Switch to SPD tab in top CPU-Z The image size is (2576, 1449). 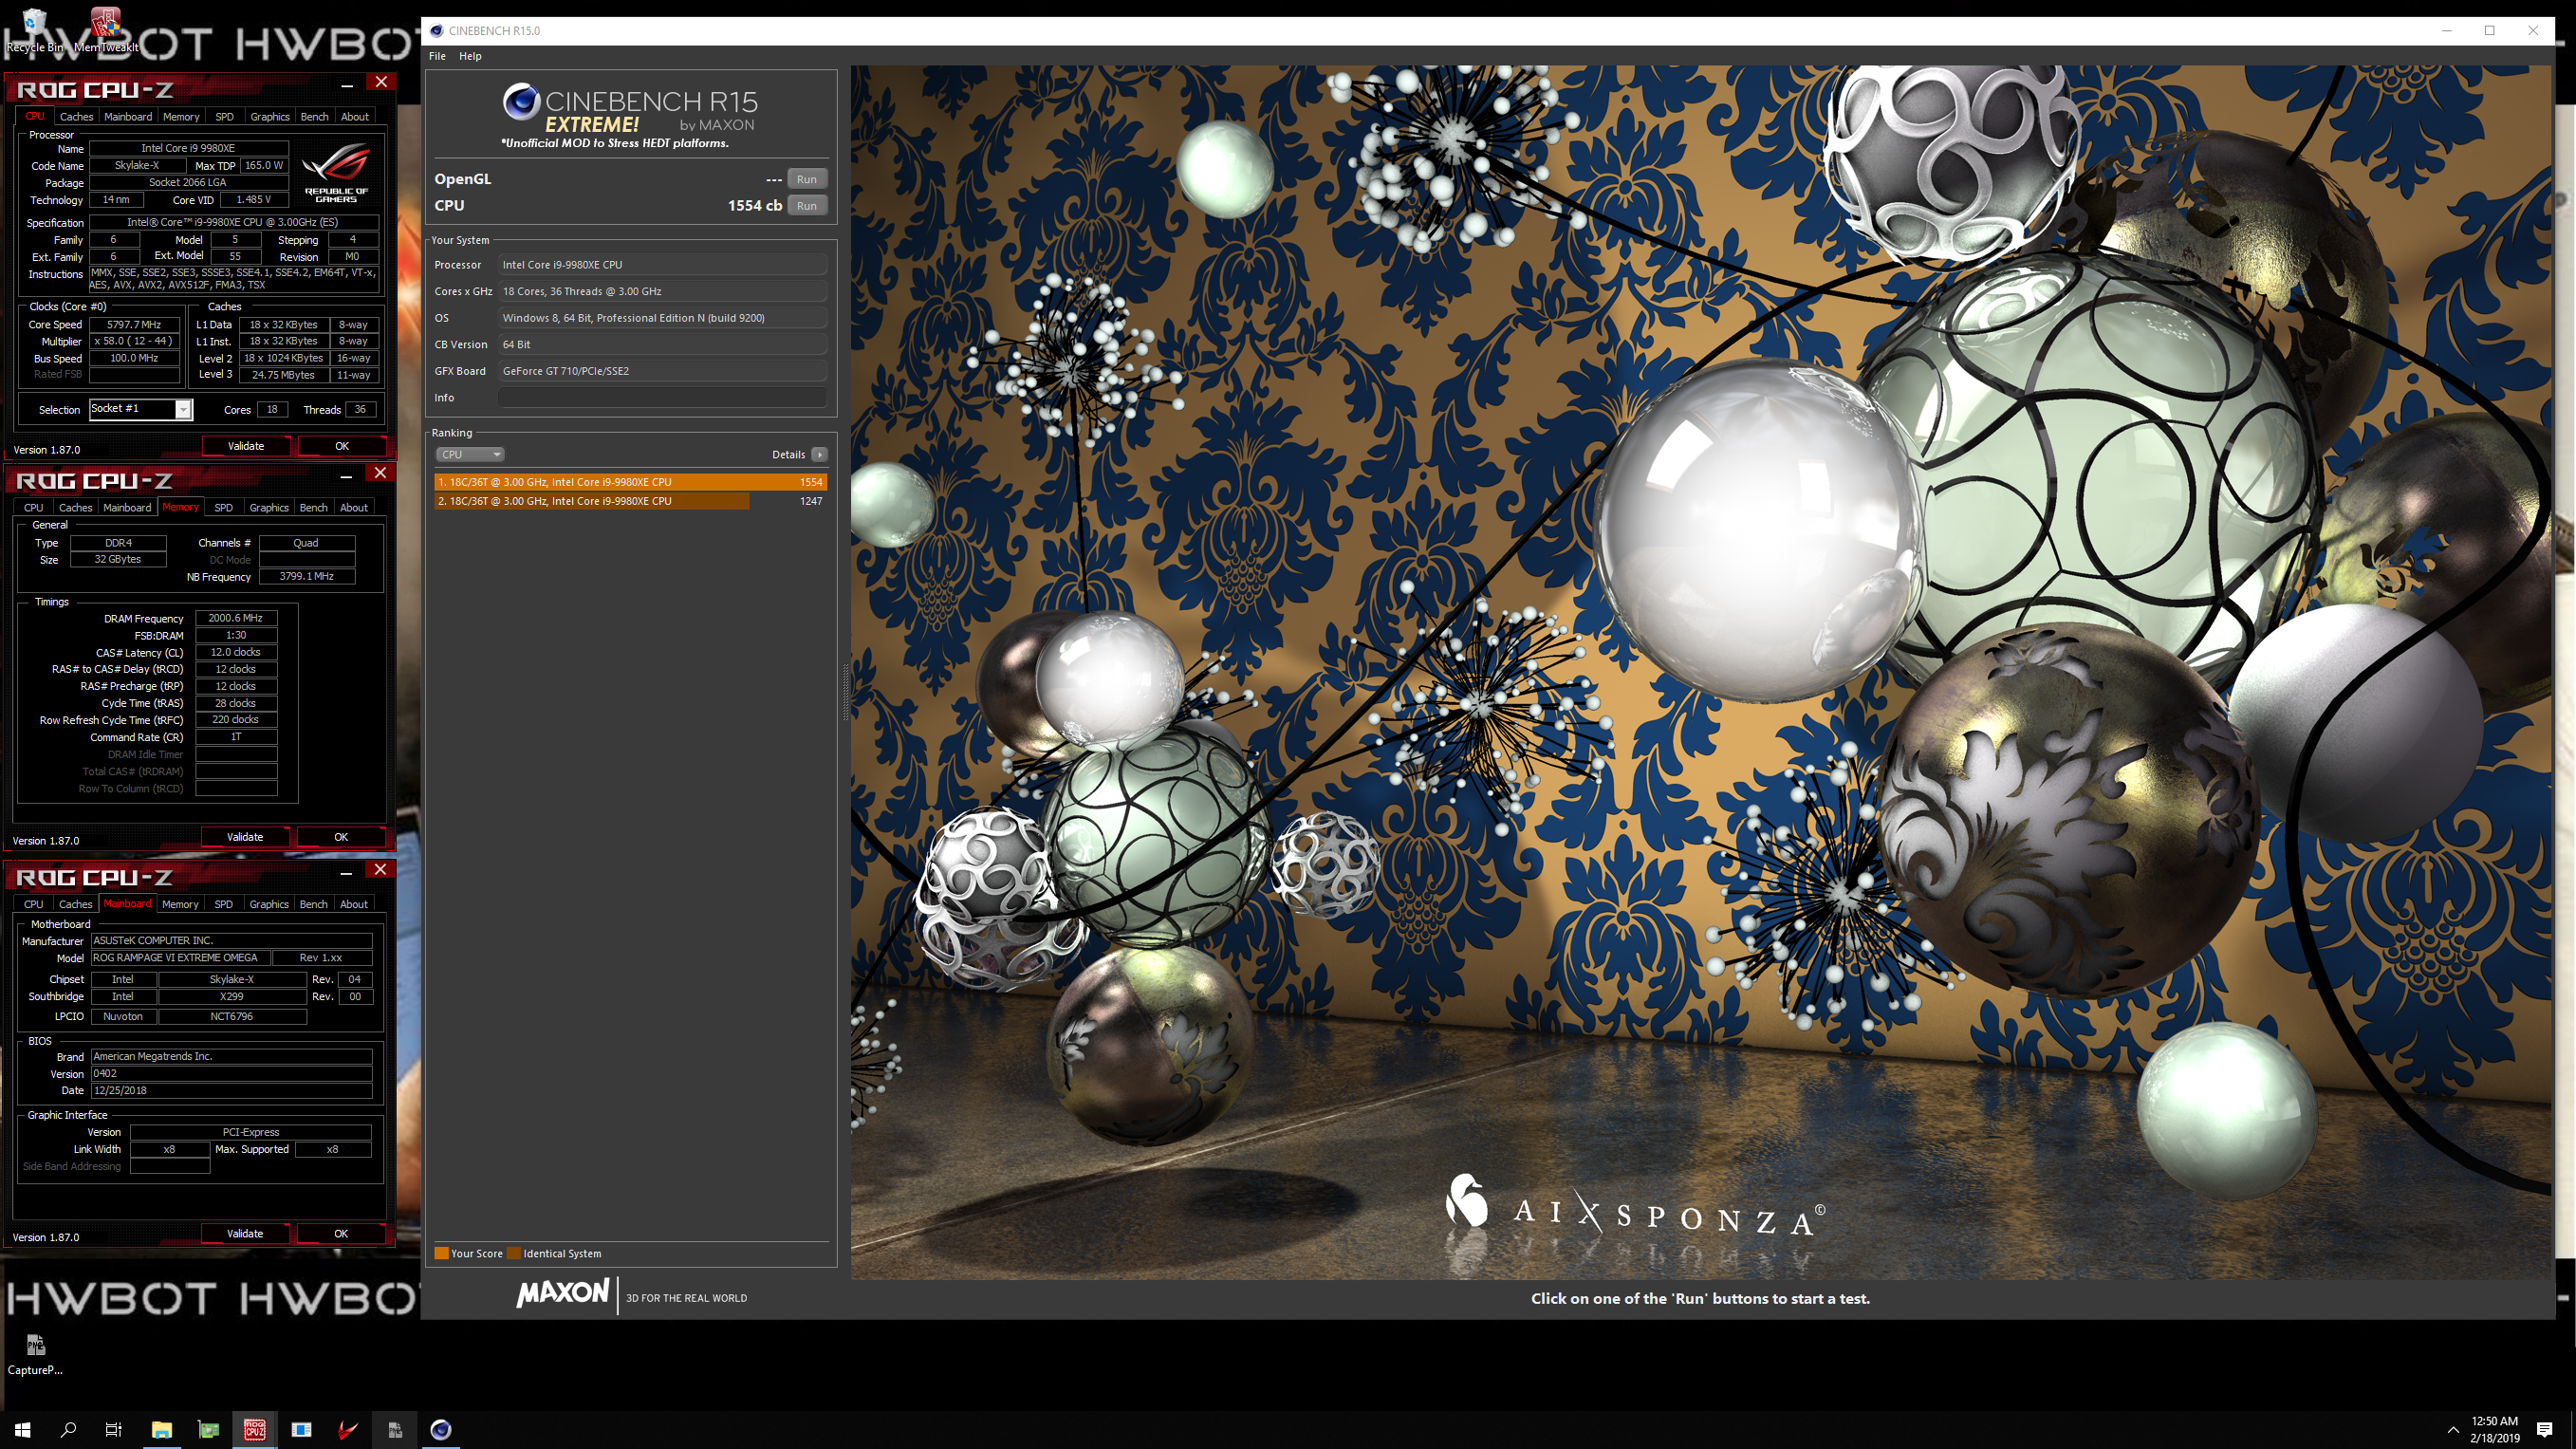coord(224,117)
